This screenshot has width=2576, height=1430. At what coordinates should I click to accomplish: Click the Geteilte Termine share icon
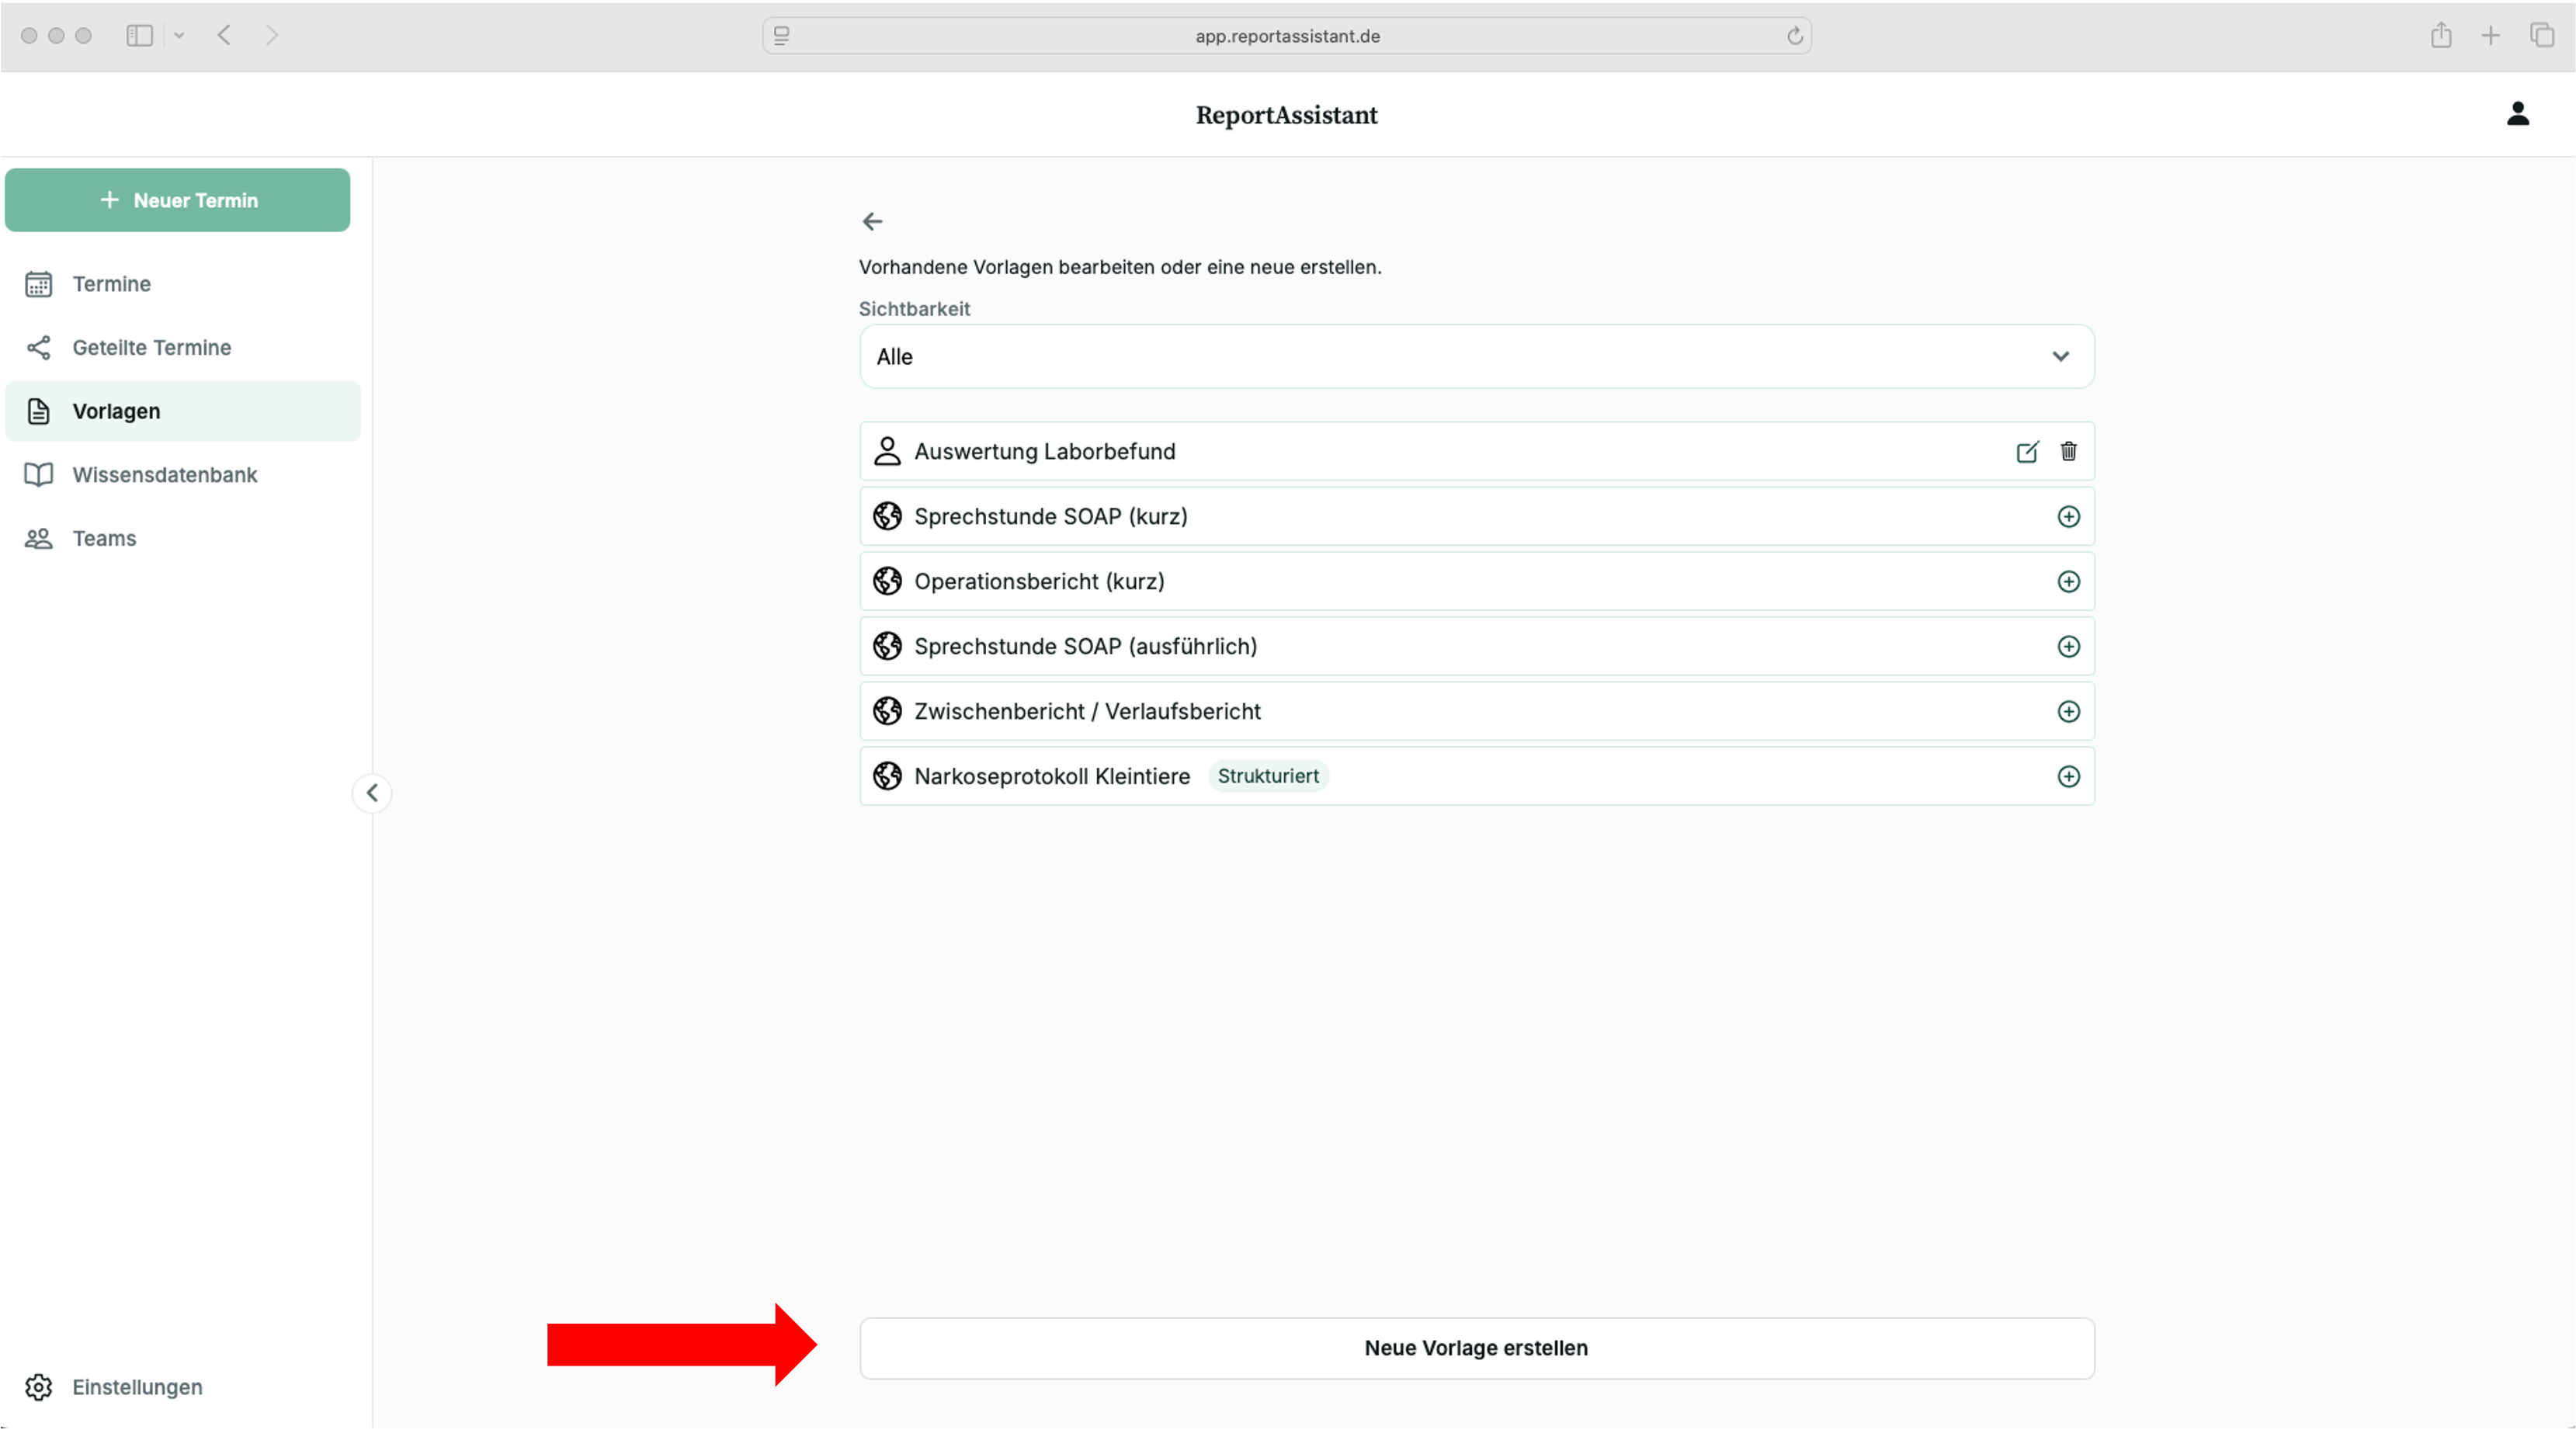tap(38, 348)
